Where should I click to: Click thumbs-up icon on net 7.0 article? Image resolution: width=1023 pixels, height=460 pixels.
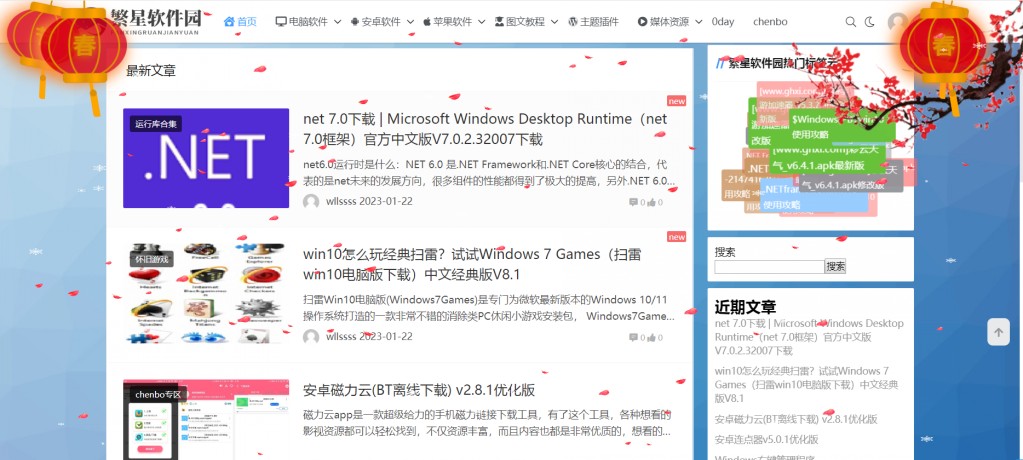tap(651, 202)
